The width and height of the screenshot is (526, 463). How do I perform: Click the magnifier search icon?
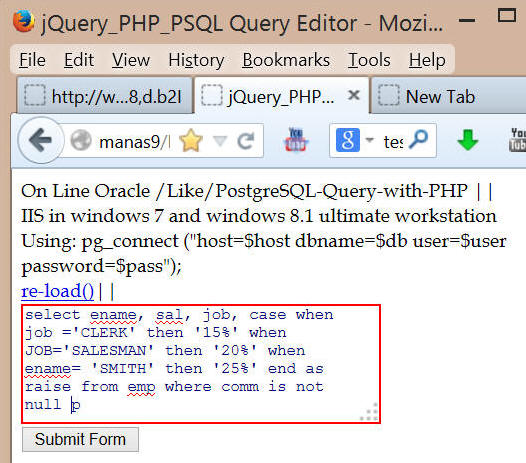419,140
